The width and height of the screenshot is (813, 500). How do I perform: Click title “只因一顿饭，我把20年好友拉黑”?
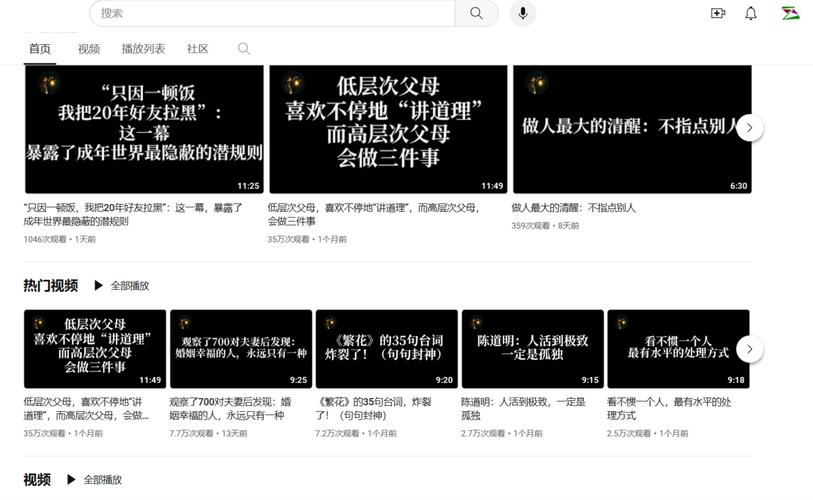(133, 214)
